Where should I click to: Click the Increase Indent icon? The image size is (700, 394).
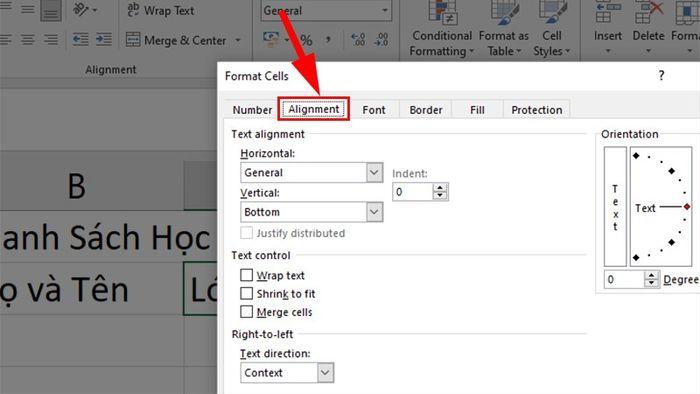pos(104,40)
